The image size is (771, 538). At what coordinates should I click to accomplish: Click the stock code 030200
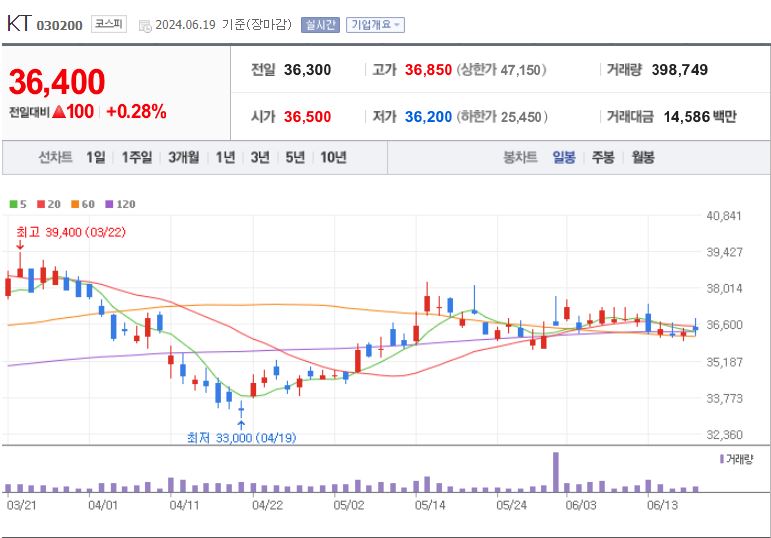tap(59, 26)
